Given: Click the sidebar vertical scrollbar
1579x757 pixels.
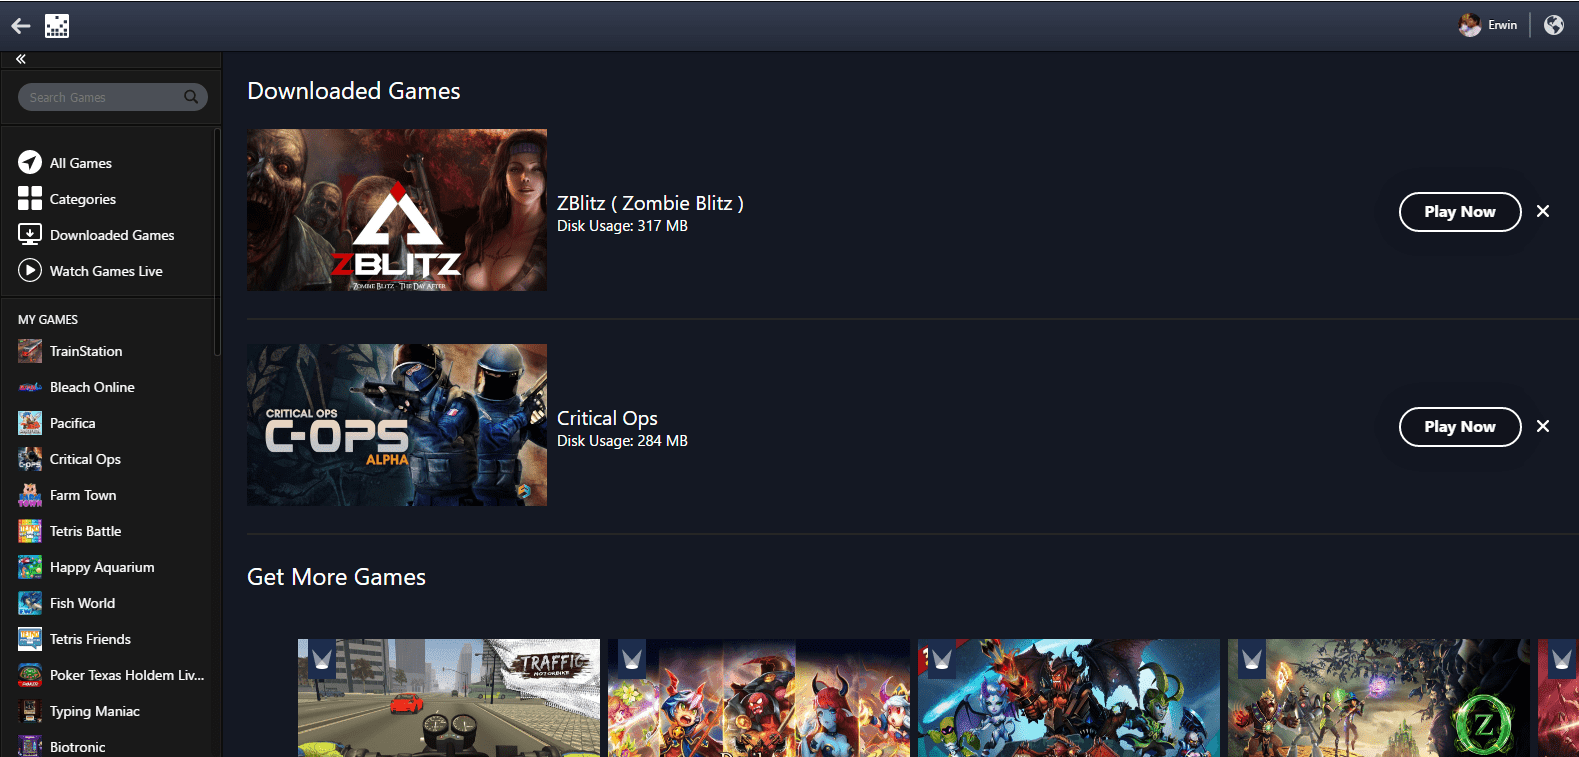Looking at the screenshot, I should tap(217, 241).
